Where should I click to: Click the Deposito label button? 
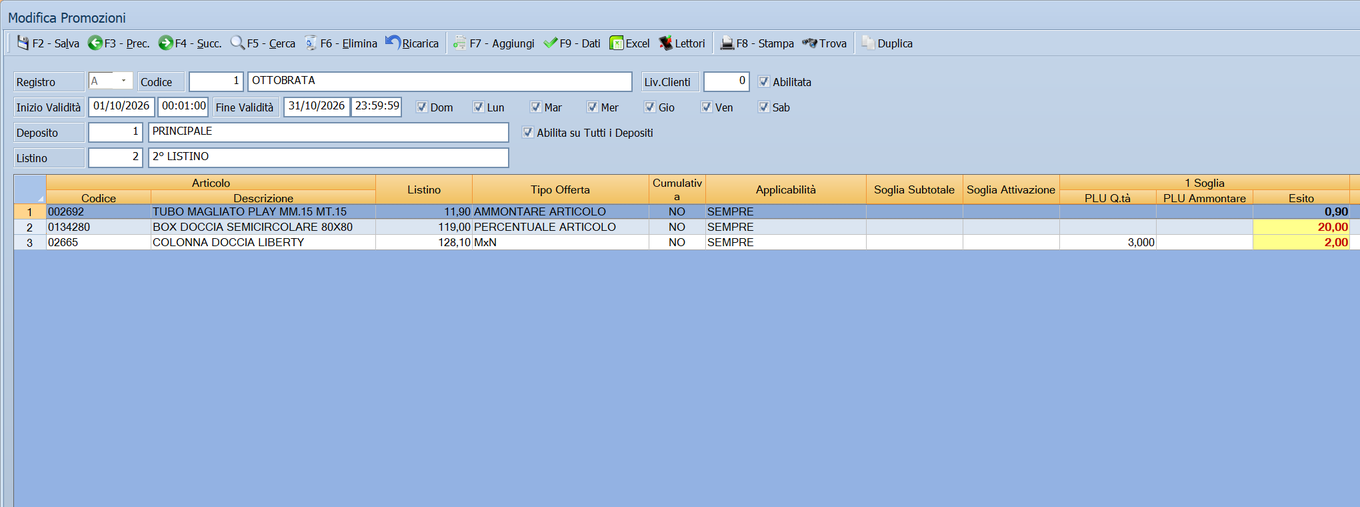[49, 132]
